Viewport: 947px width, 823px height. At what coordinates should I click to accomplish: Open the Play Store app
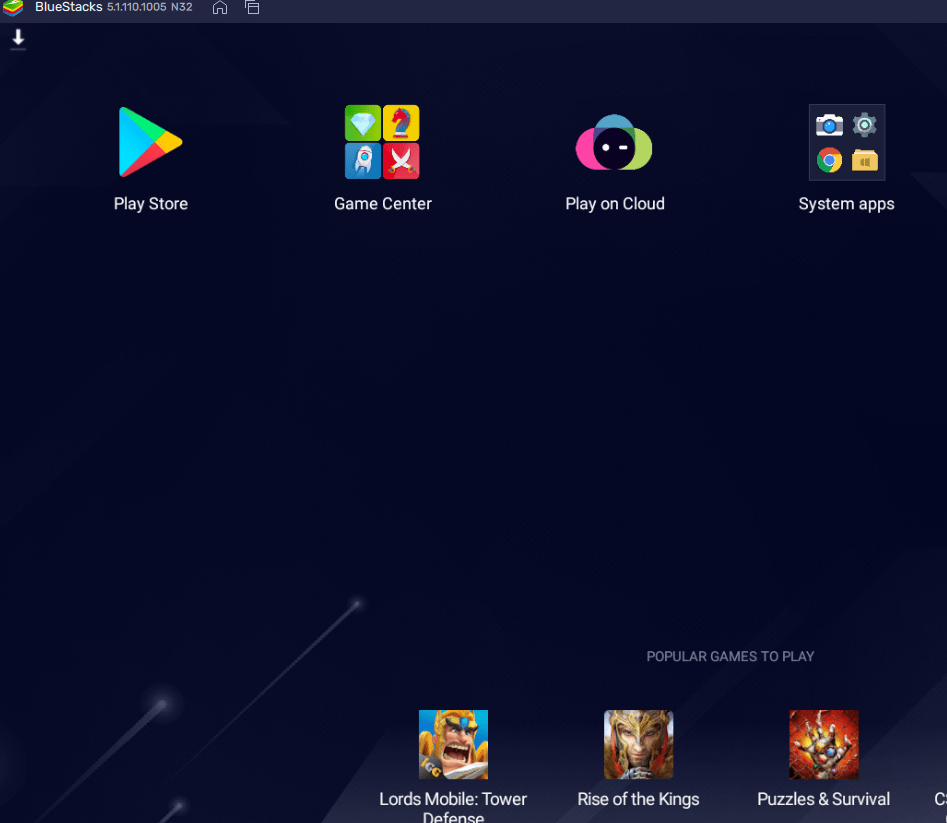click(150, 143)
